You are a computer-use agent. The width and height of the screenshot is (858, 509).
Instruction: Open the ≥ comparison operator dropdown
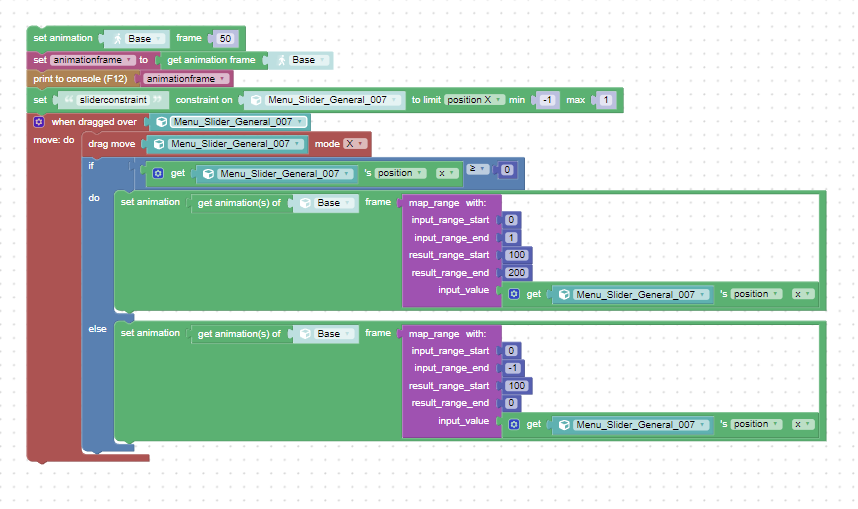[478, 169]
